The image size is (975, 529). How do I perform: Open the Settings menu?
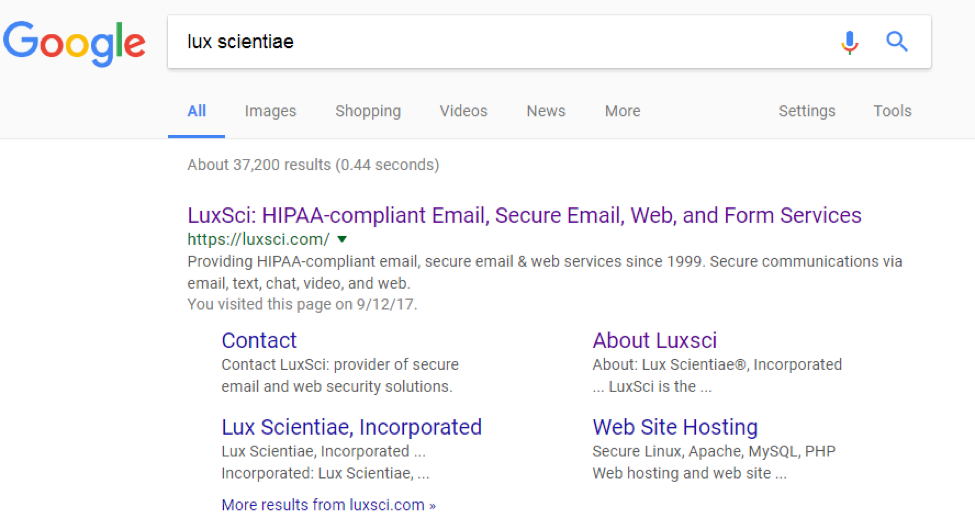[x=806, y=111]
